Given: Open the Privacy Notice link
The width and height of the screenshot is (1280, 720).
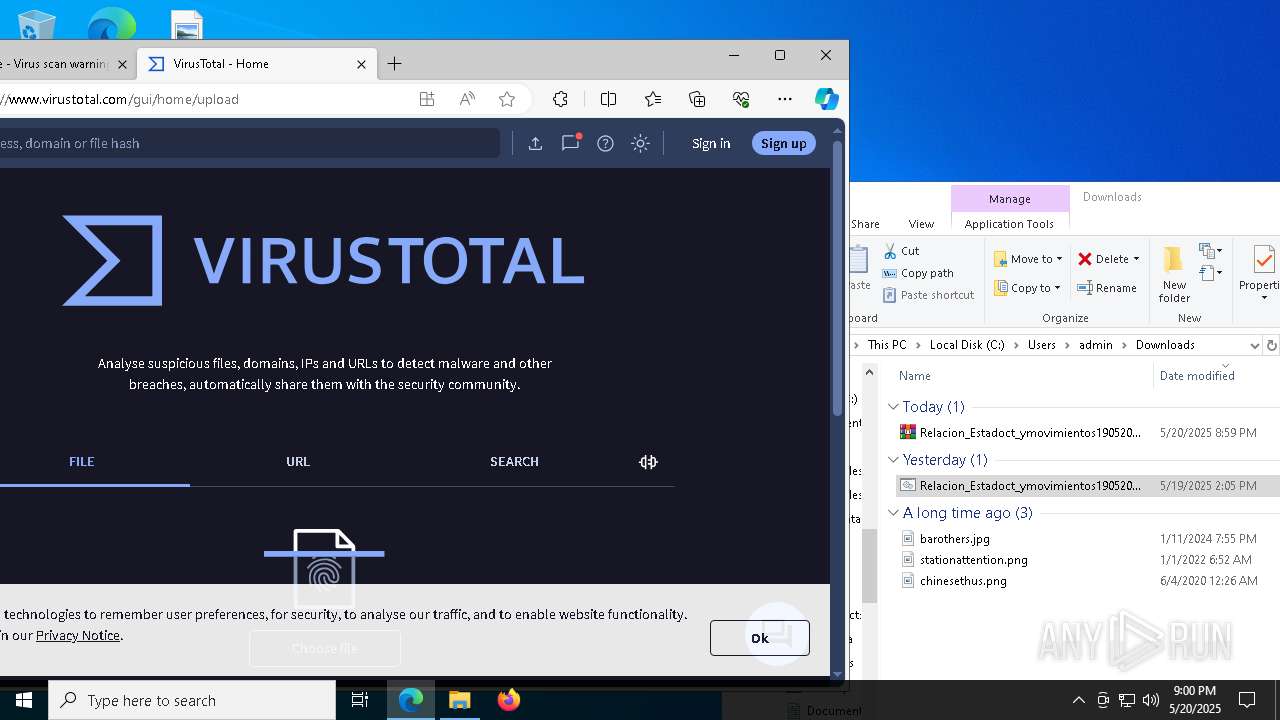Looking at the screenshot, I should point(78,635).
